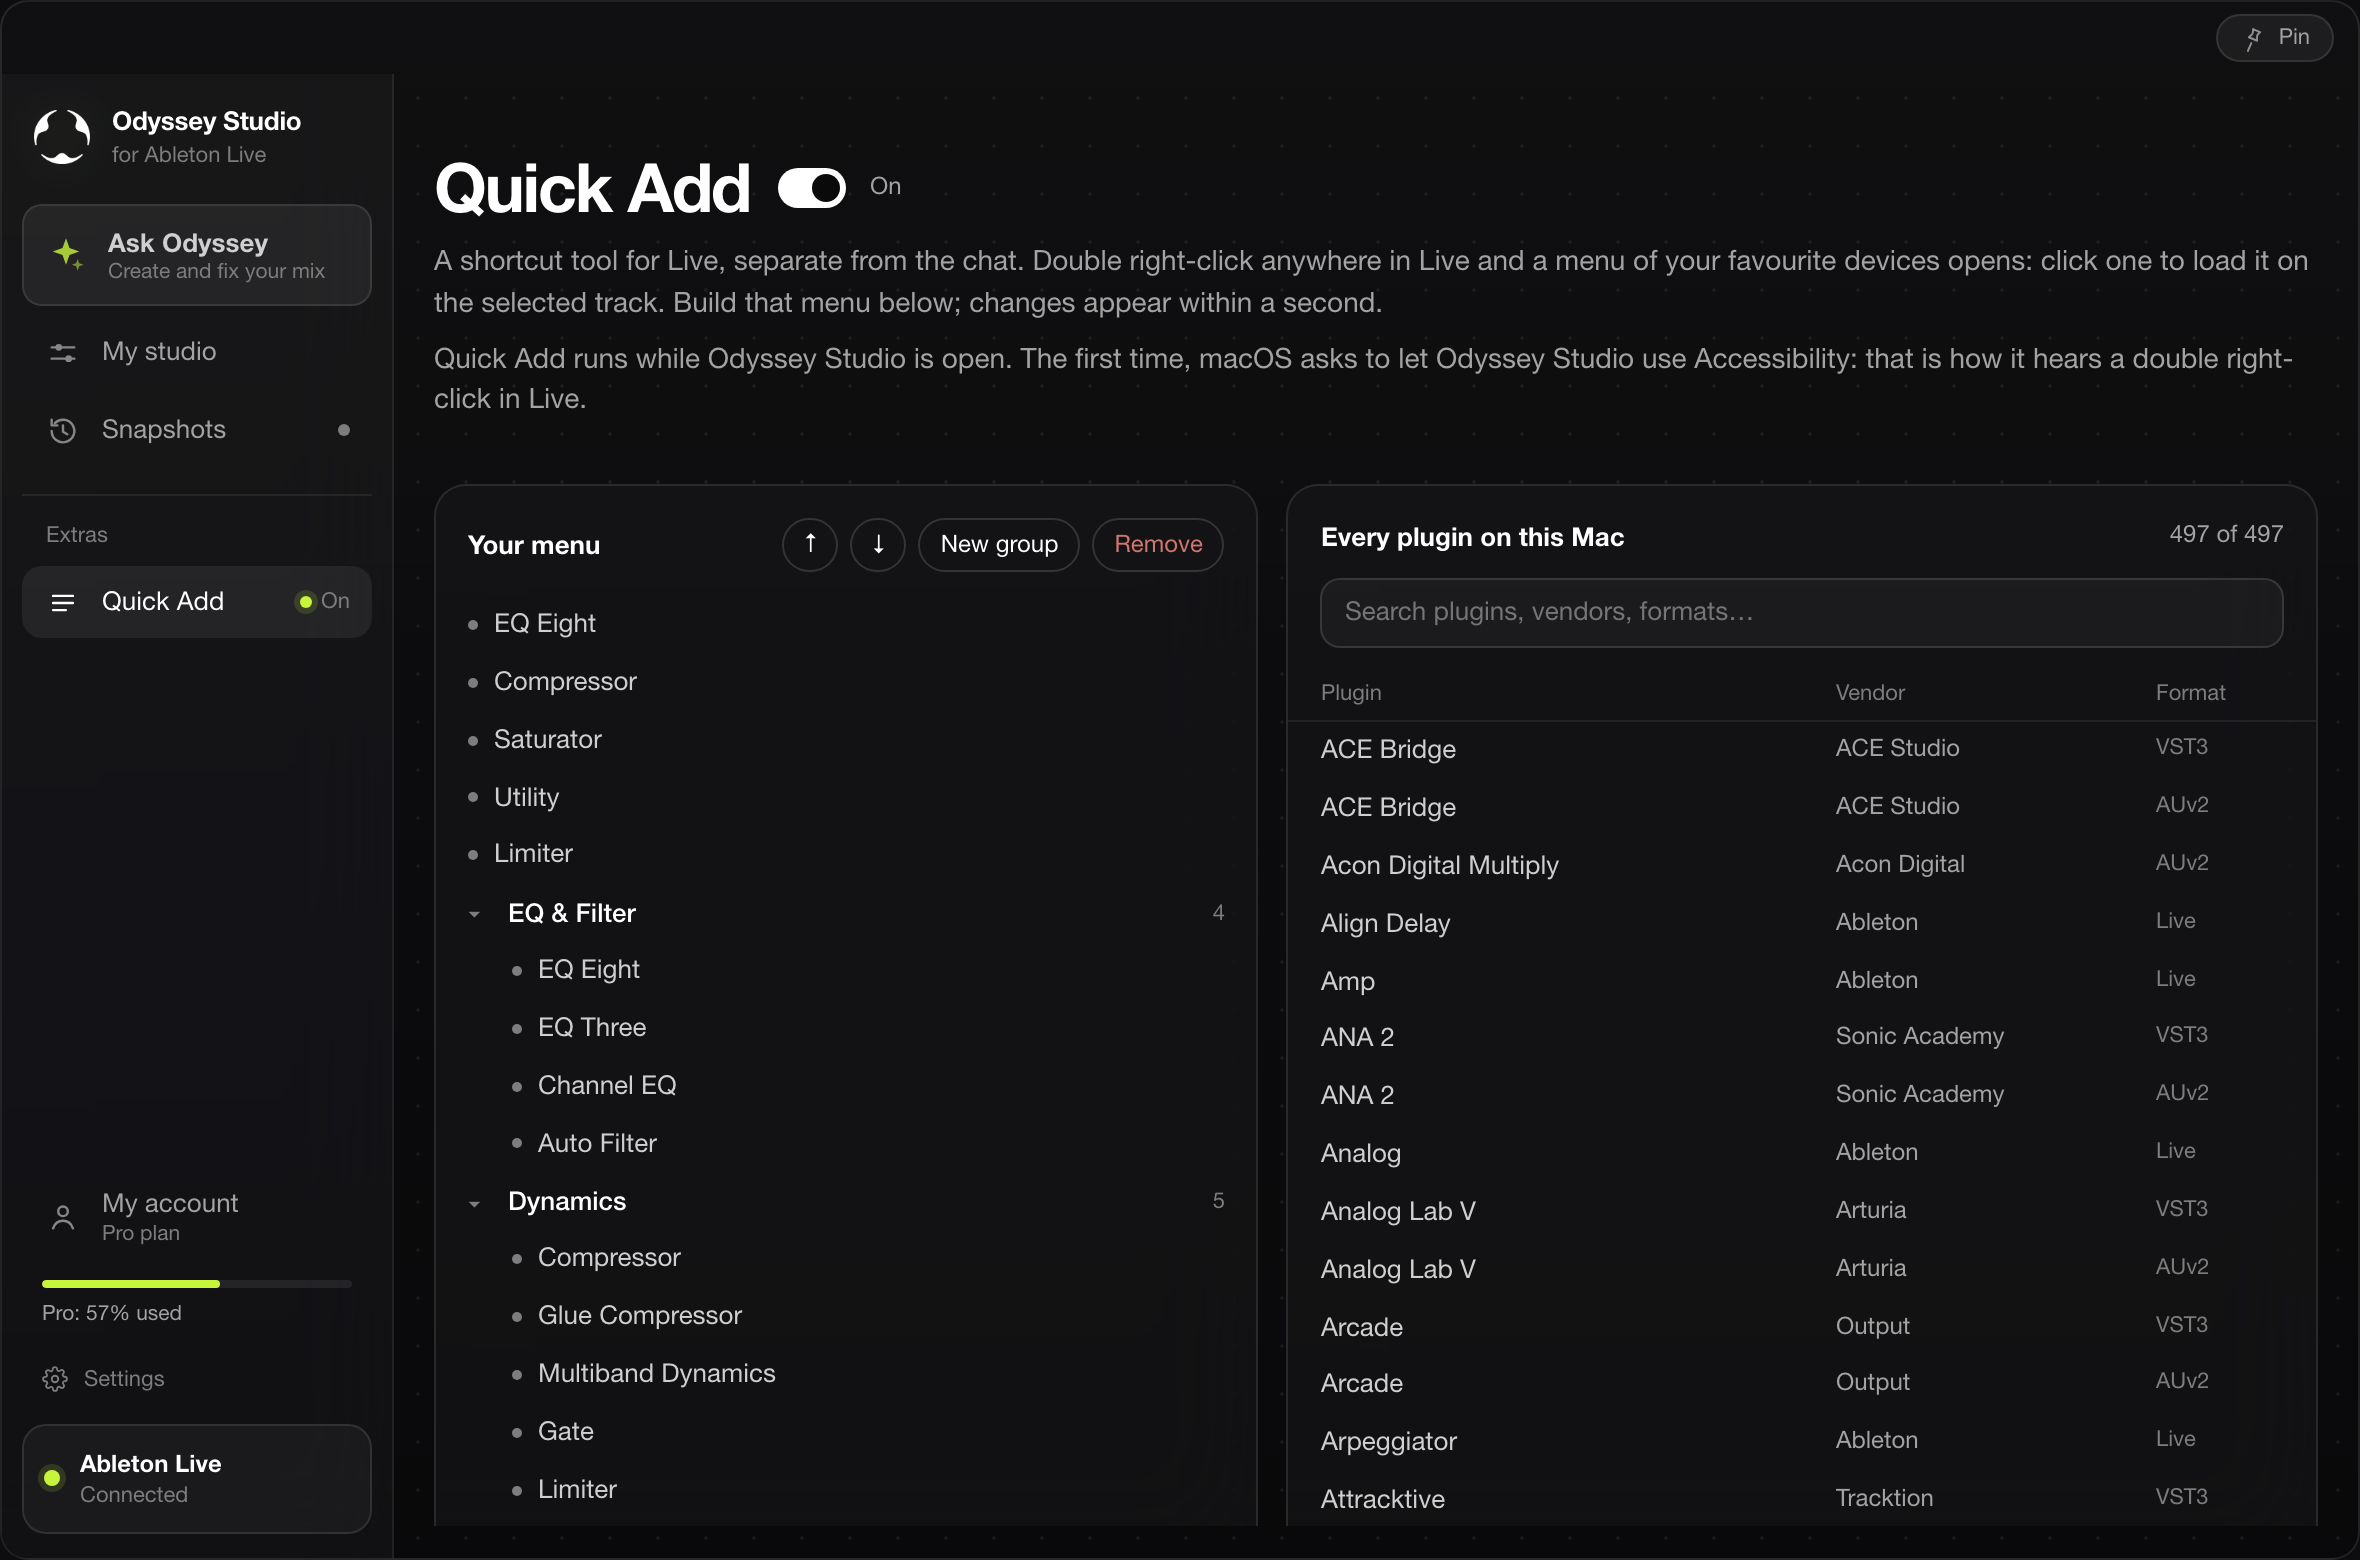
Task: Click the Attracktive plugin row
Action: click(1801, 1498)
